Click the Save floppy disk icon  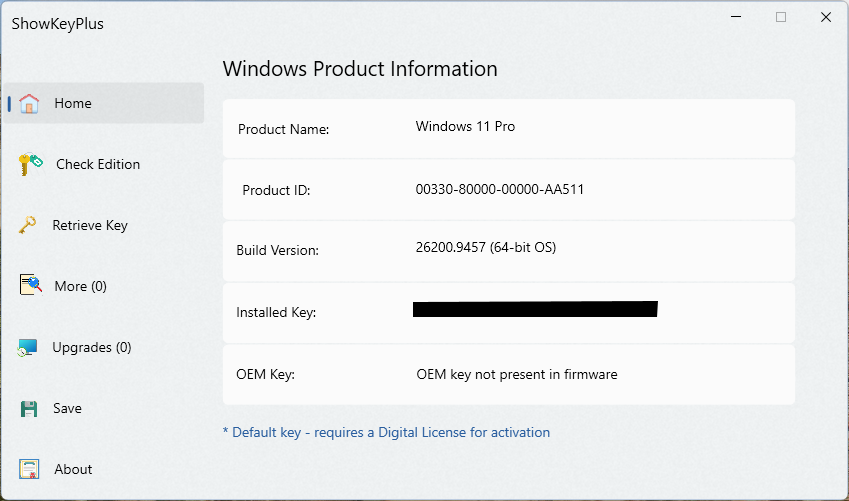pos(29,408)
